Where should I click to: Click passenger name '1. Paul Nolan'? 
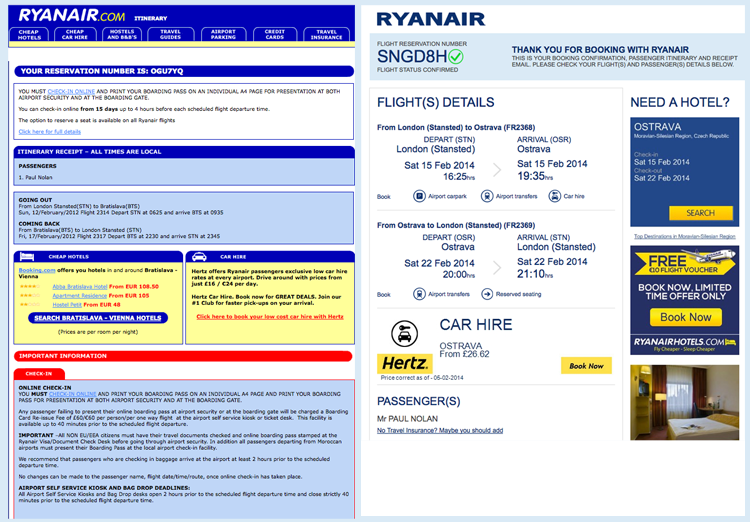point(35,178)
